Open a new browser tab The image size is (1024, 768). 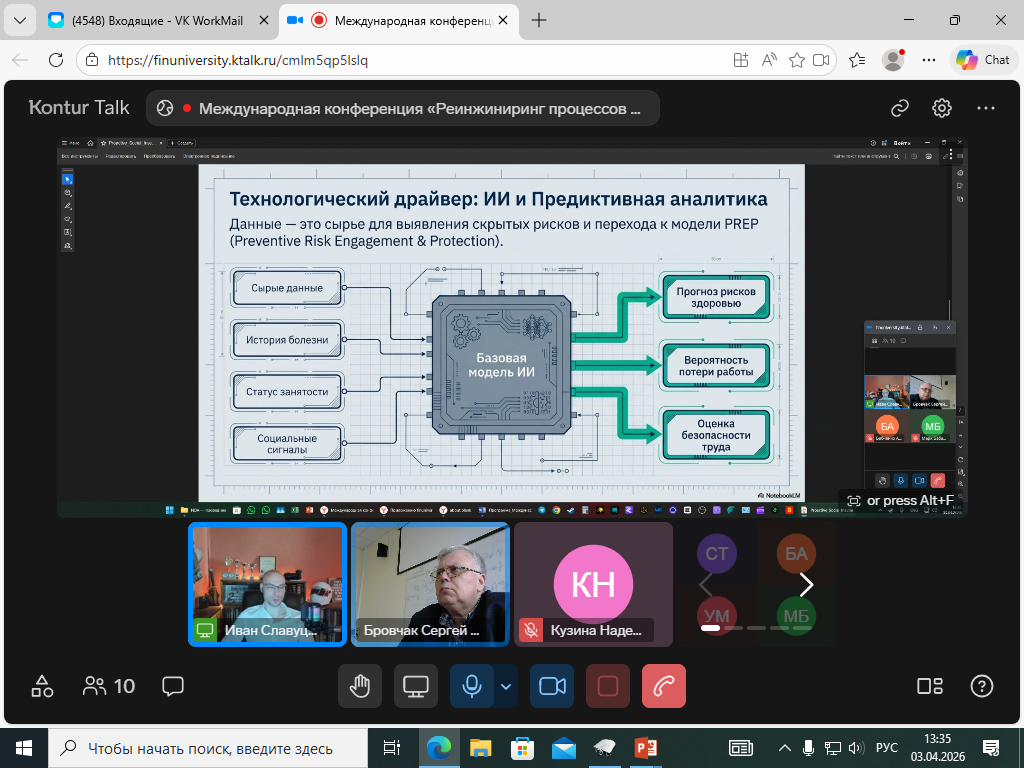(x=539, y=20)
